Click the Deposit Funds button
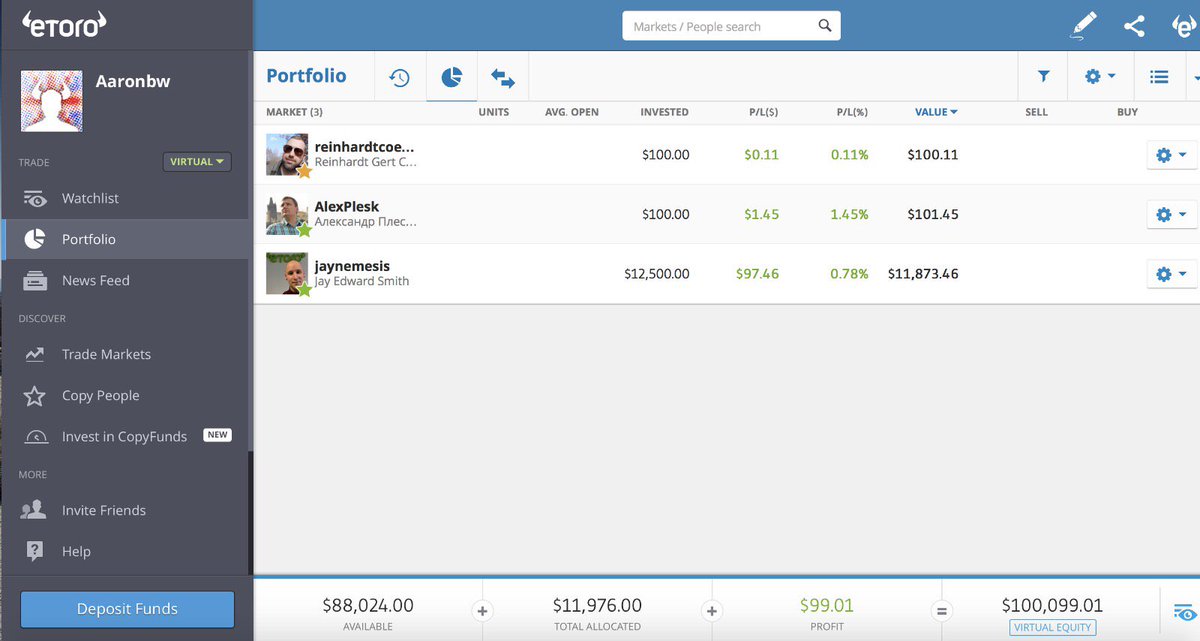 [127, 609]
